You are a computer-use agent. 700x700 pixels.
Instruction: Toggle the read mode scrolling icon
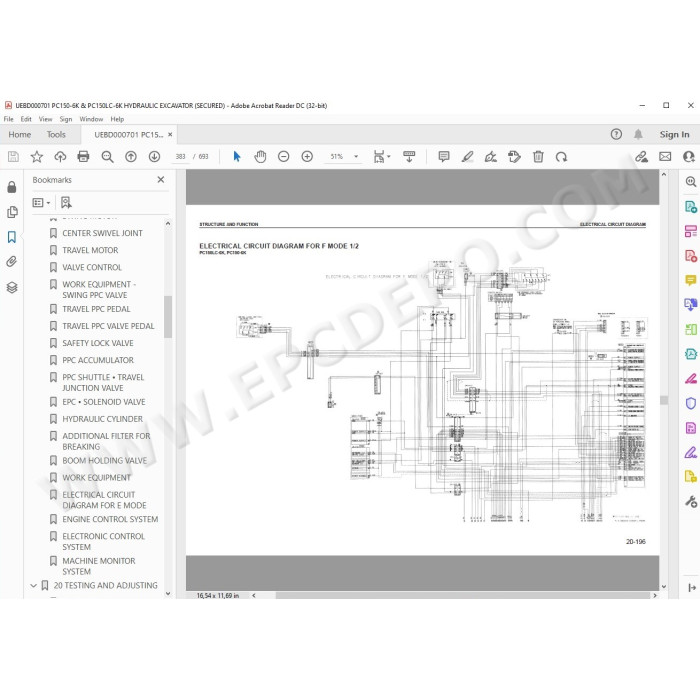pos(409,157)
